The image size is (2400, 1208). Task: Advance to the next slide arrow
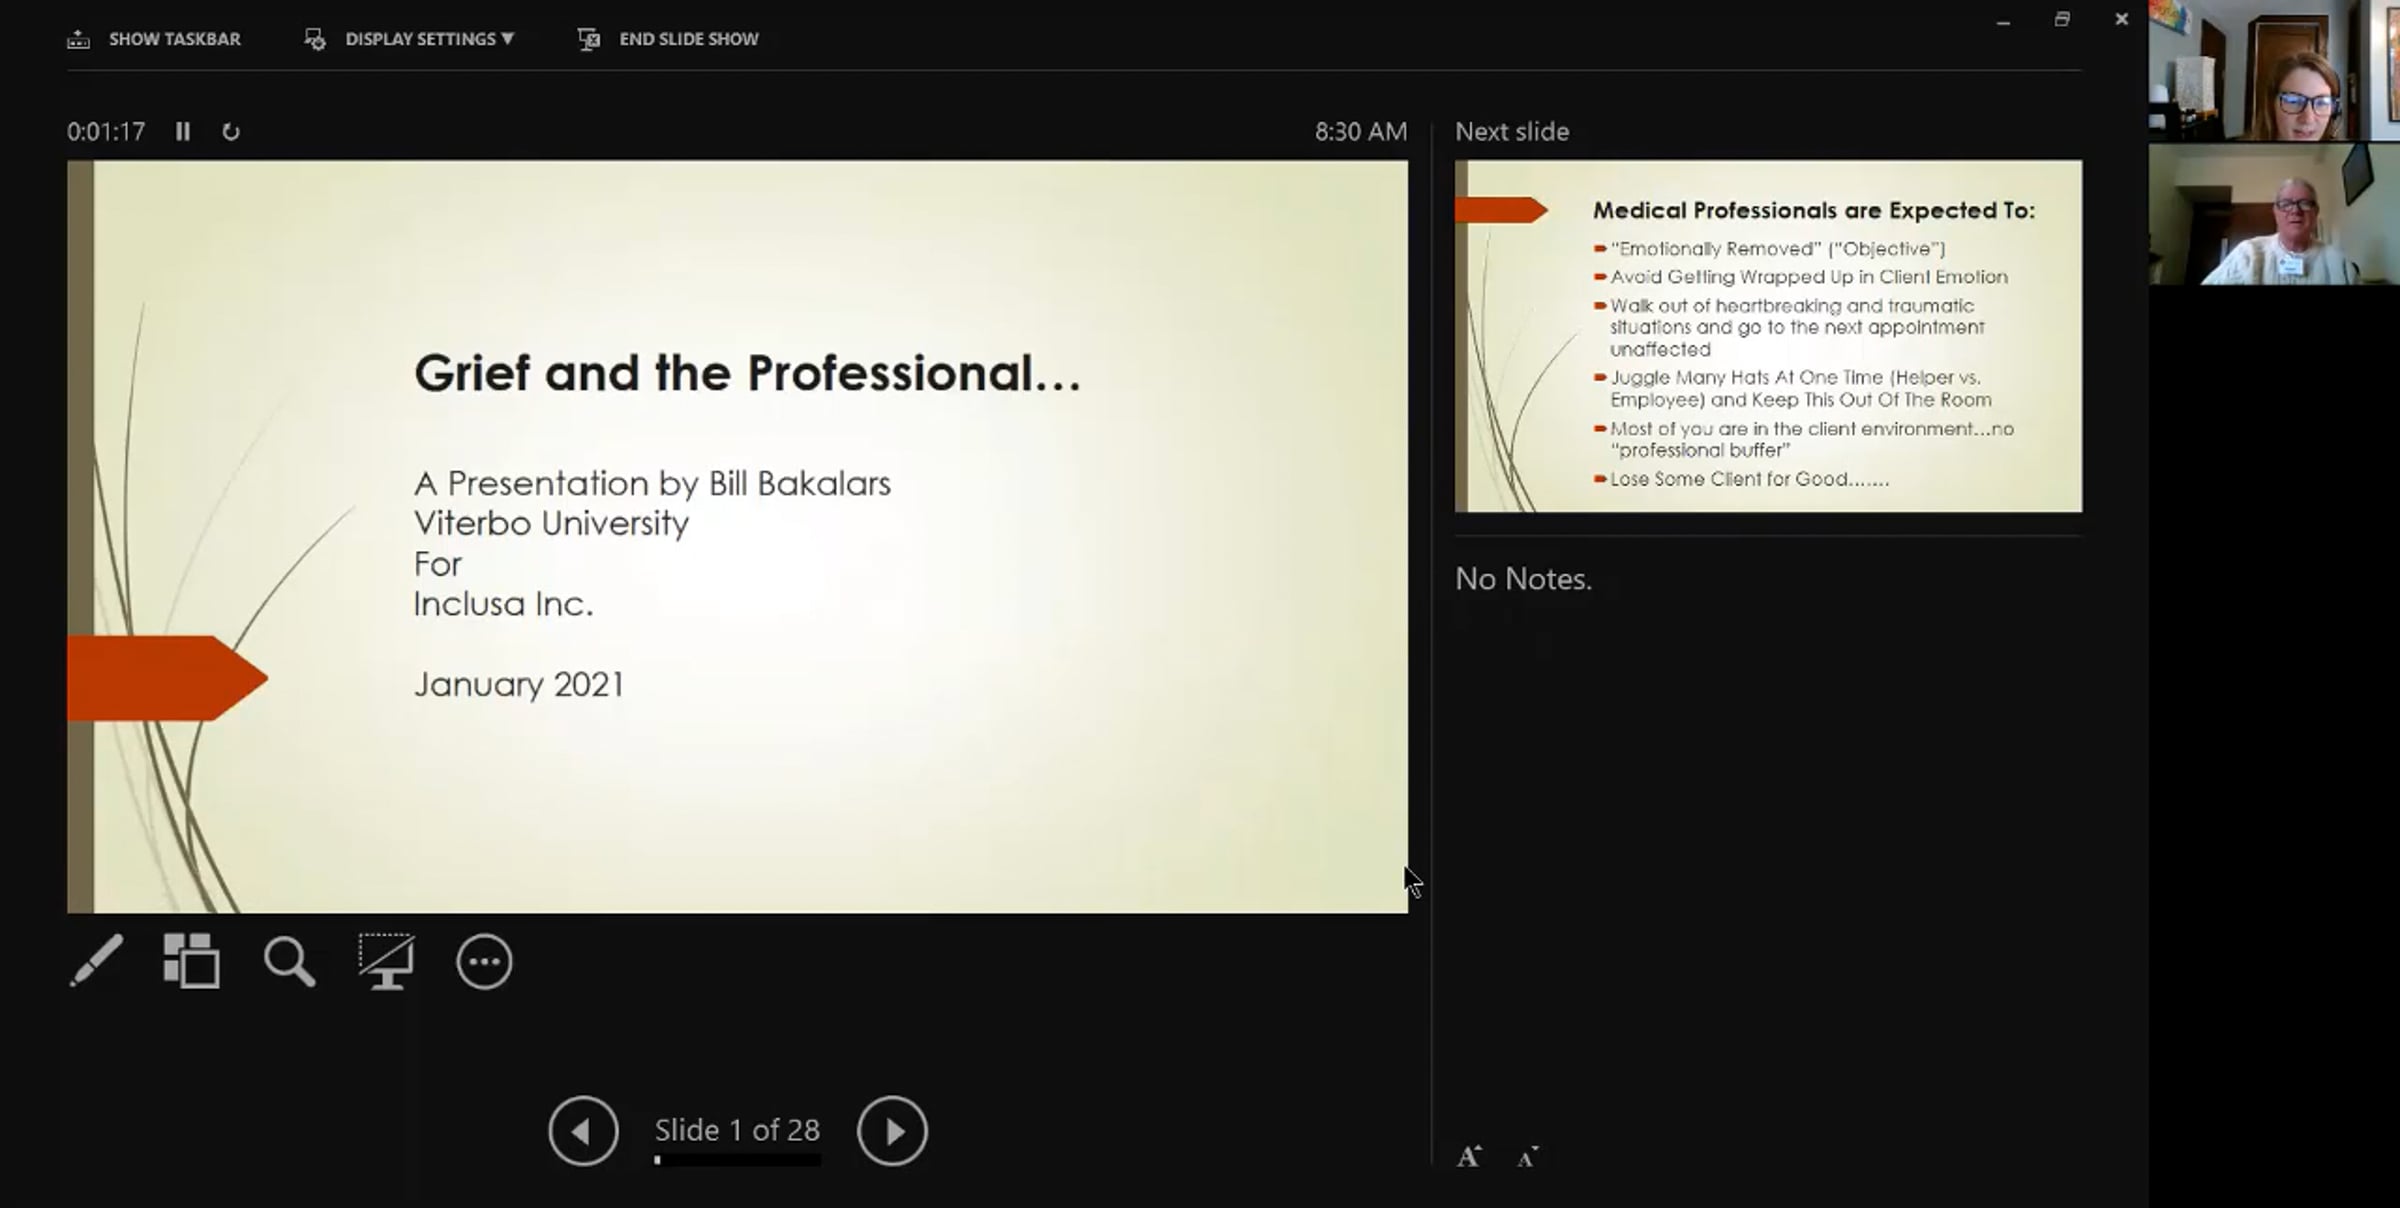892,1131
